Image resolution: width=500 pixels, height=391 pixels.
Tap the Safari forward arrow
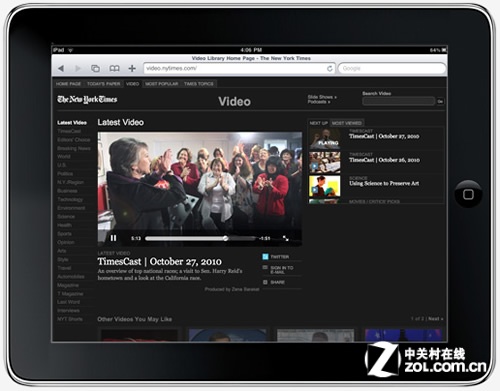click(78, 68)
